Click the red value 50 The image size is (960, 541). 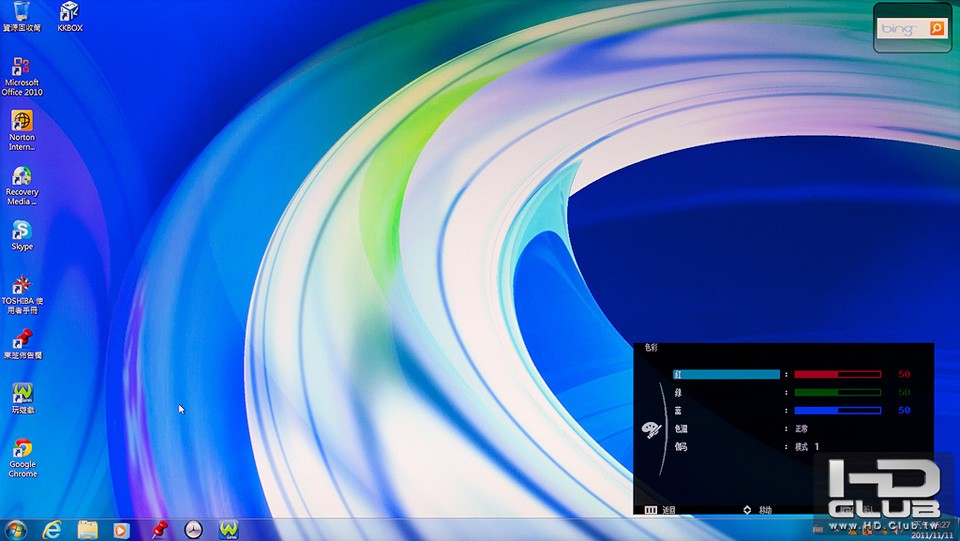[904, 374]
